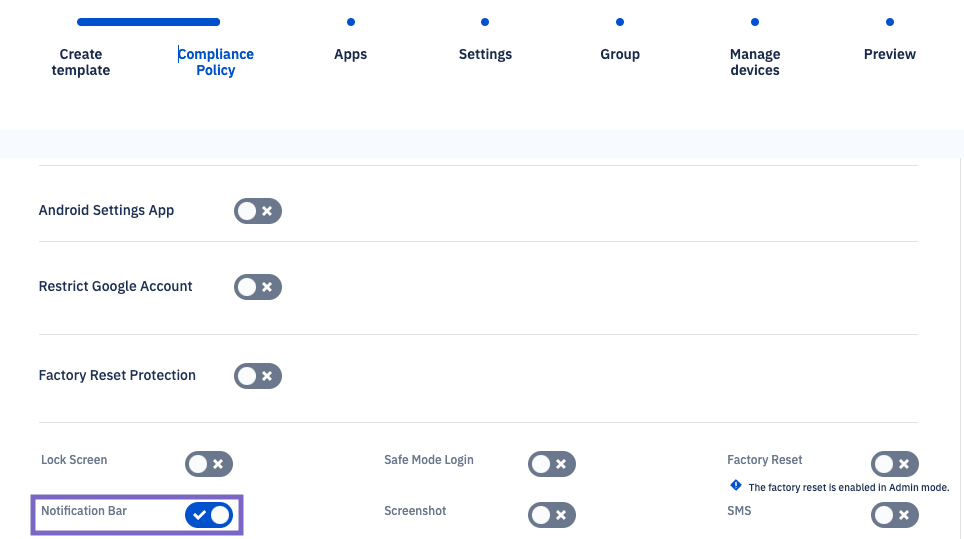Toggle the Safe Mode Login switch
This screenshot has height=539, width=964.
click(x=552, y=464)
